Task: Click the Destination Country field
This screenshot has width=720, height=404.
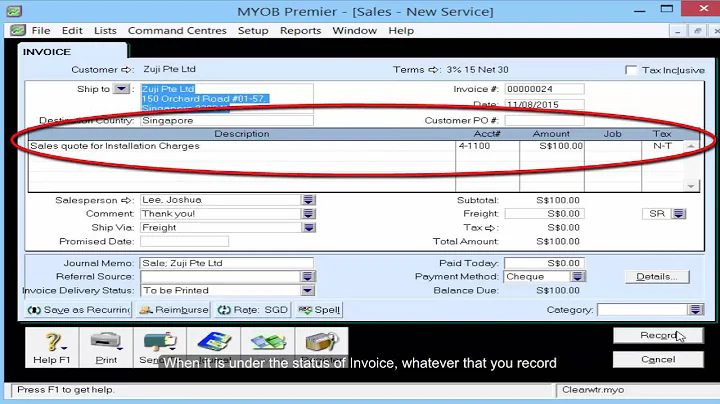Action: (227, 120)
